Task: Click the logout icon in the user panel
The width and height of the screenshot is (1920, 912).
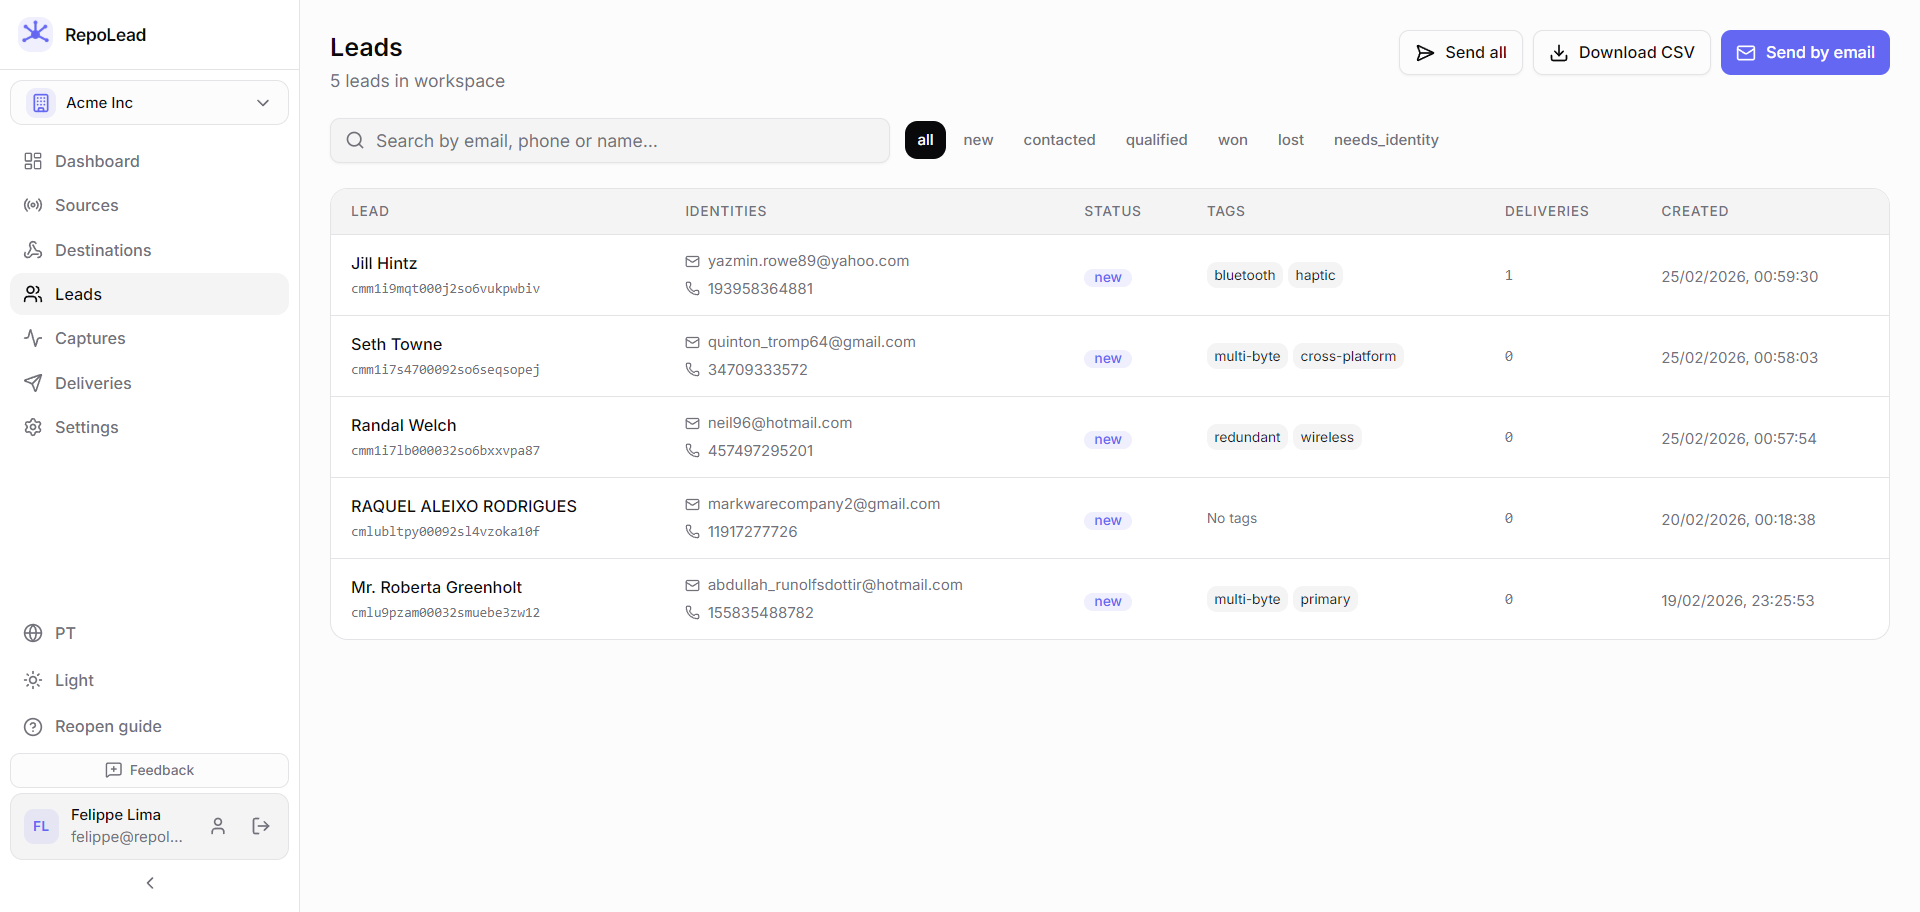Action: click(x=261, y=826)
